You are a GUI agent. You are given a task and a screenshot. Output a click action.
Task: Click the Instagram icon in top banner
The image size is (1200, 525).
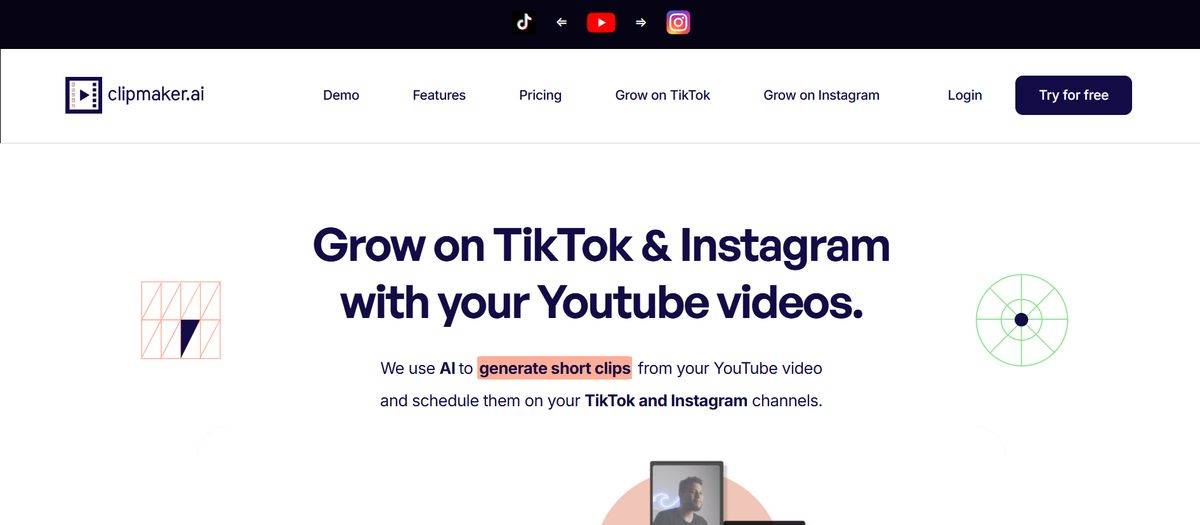point(678,22)
